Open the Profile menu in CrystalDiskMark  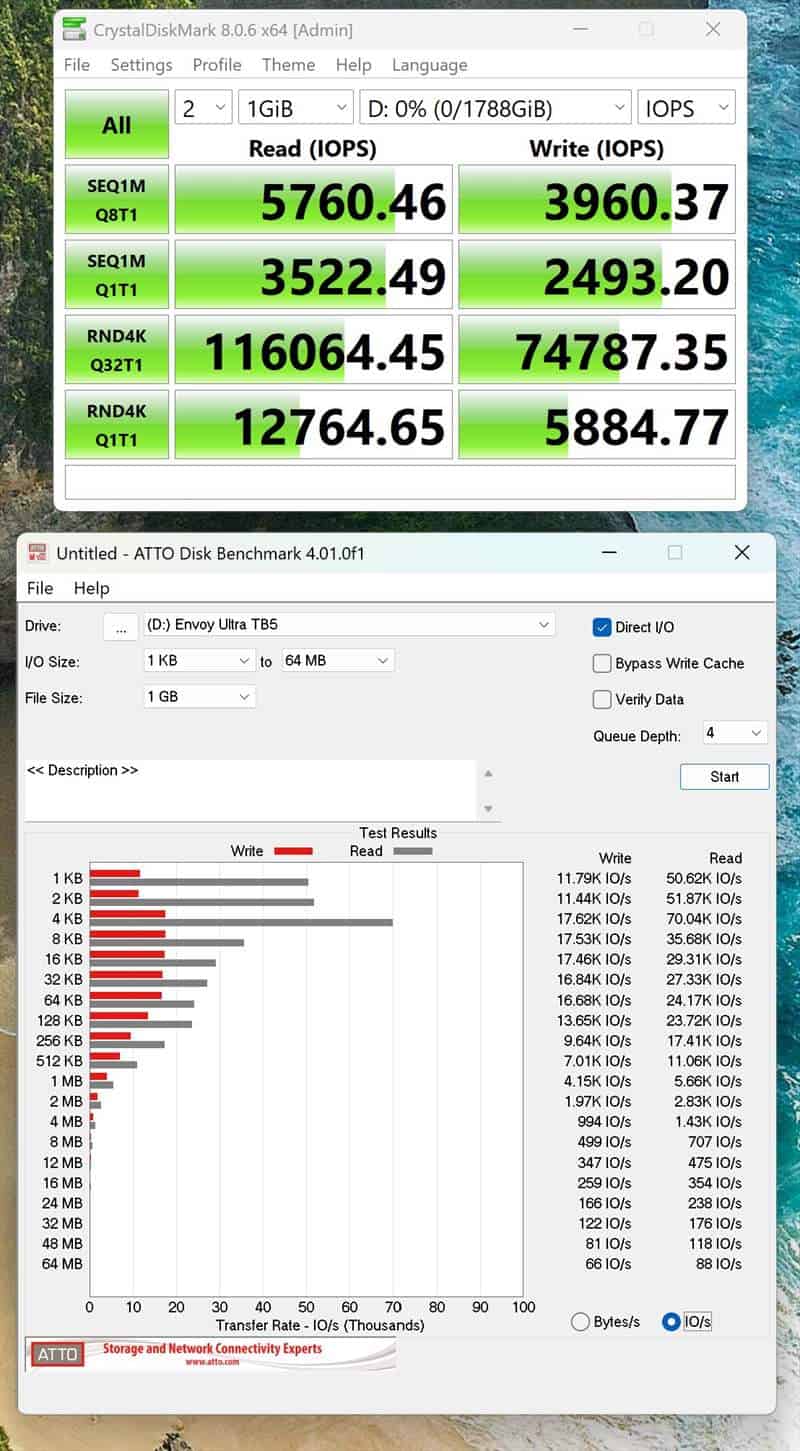[x=217, y=65]
